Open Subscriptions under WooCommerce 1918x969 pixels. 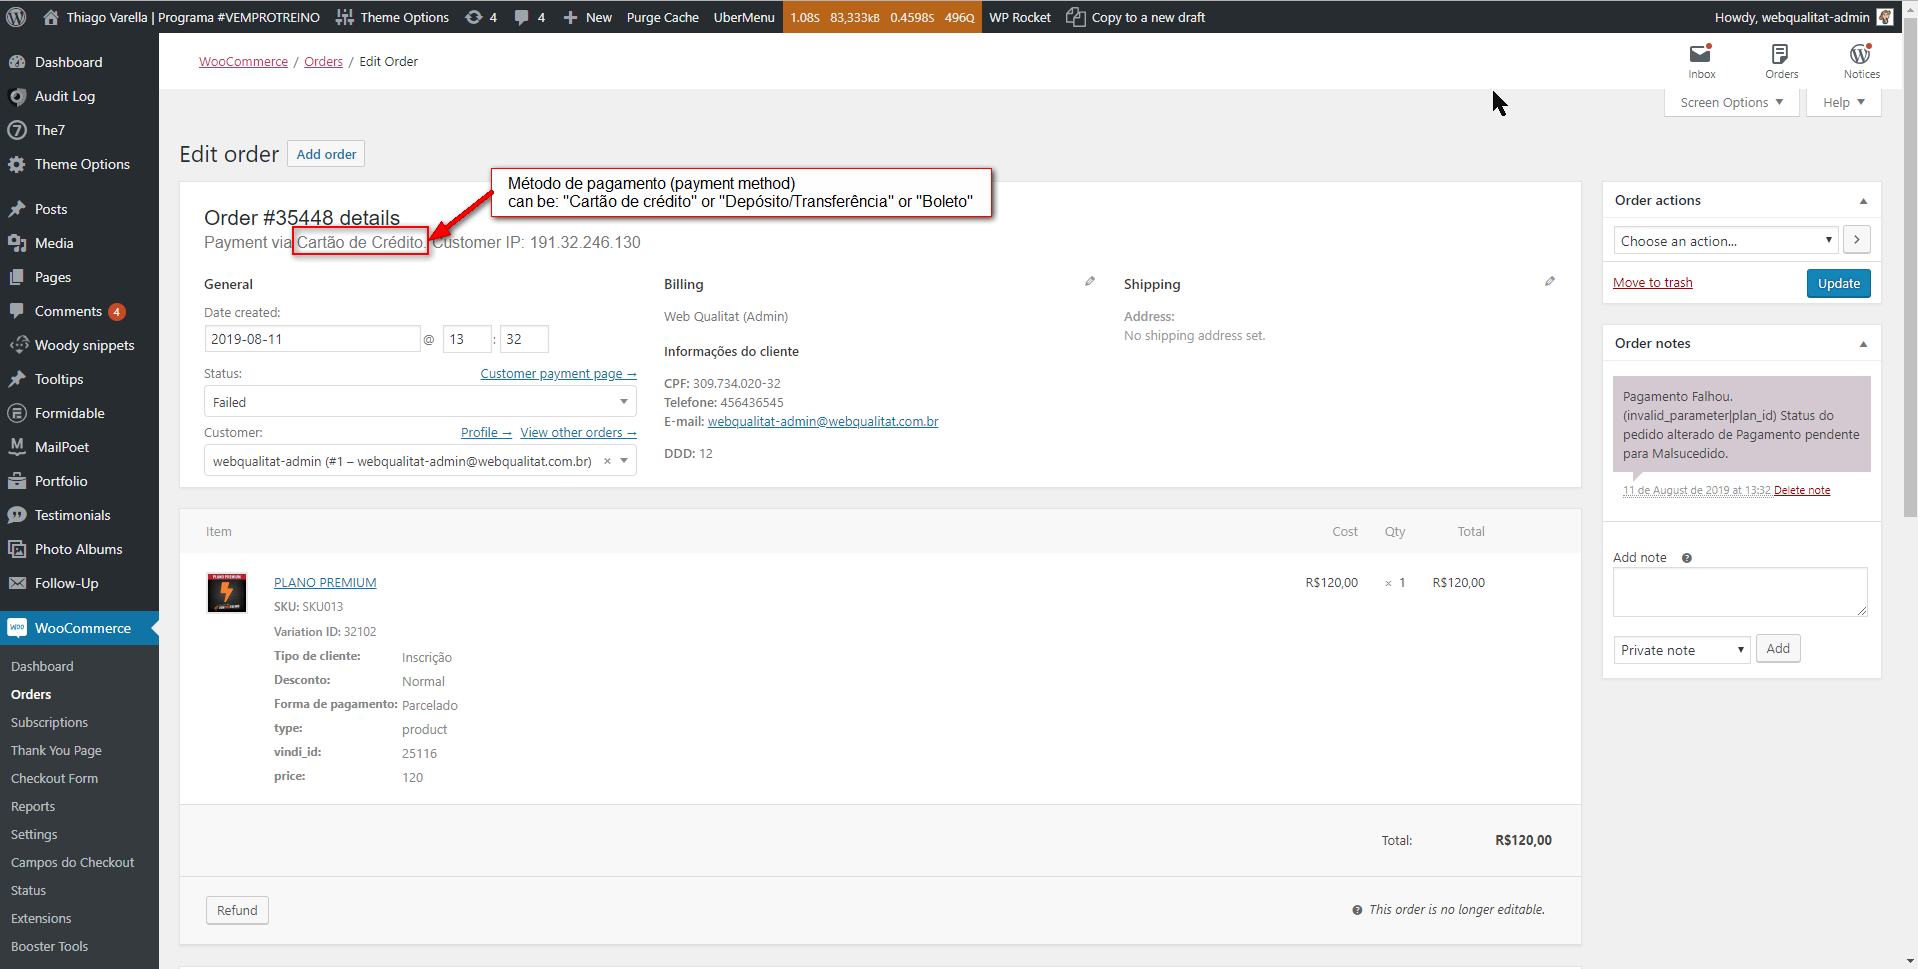click(x=49, y=722)
